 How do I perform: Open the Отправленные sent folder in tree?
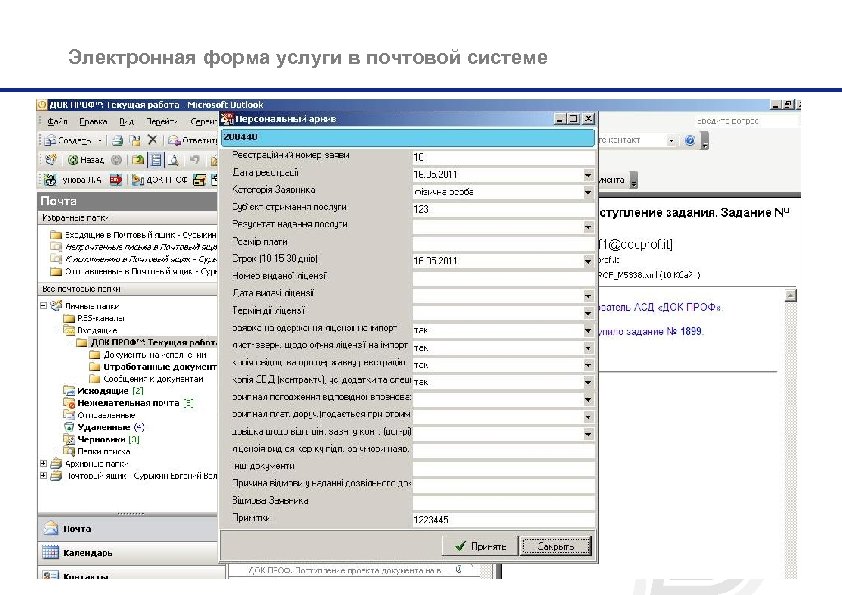point(106,415)
